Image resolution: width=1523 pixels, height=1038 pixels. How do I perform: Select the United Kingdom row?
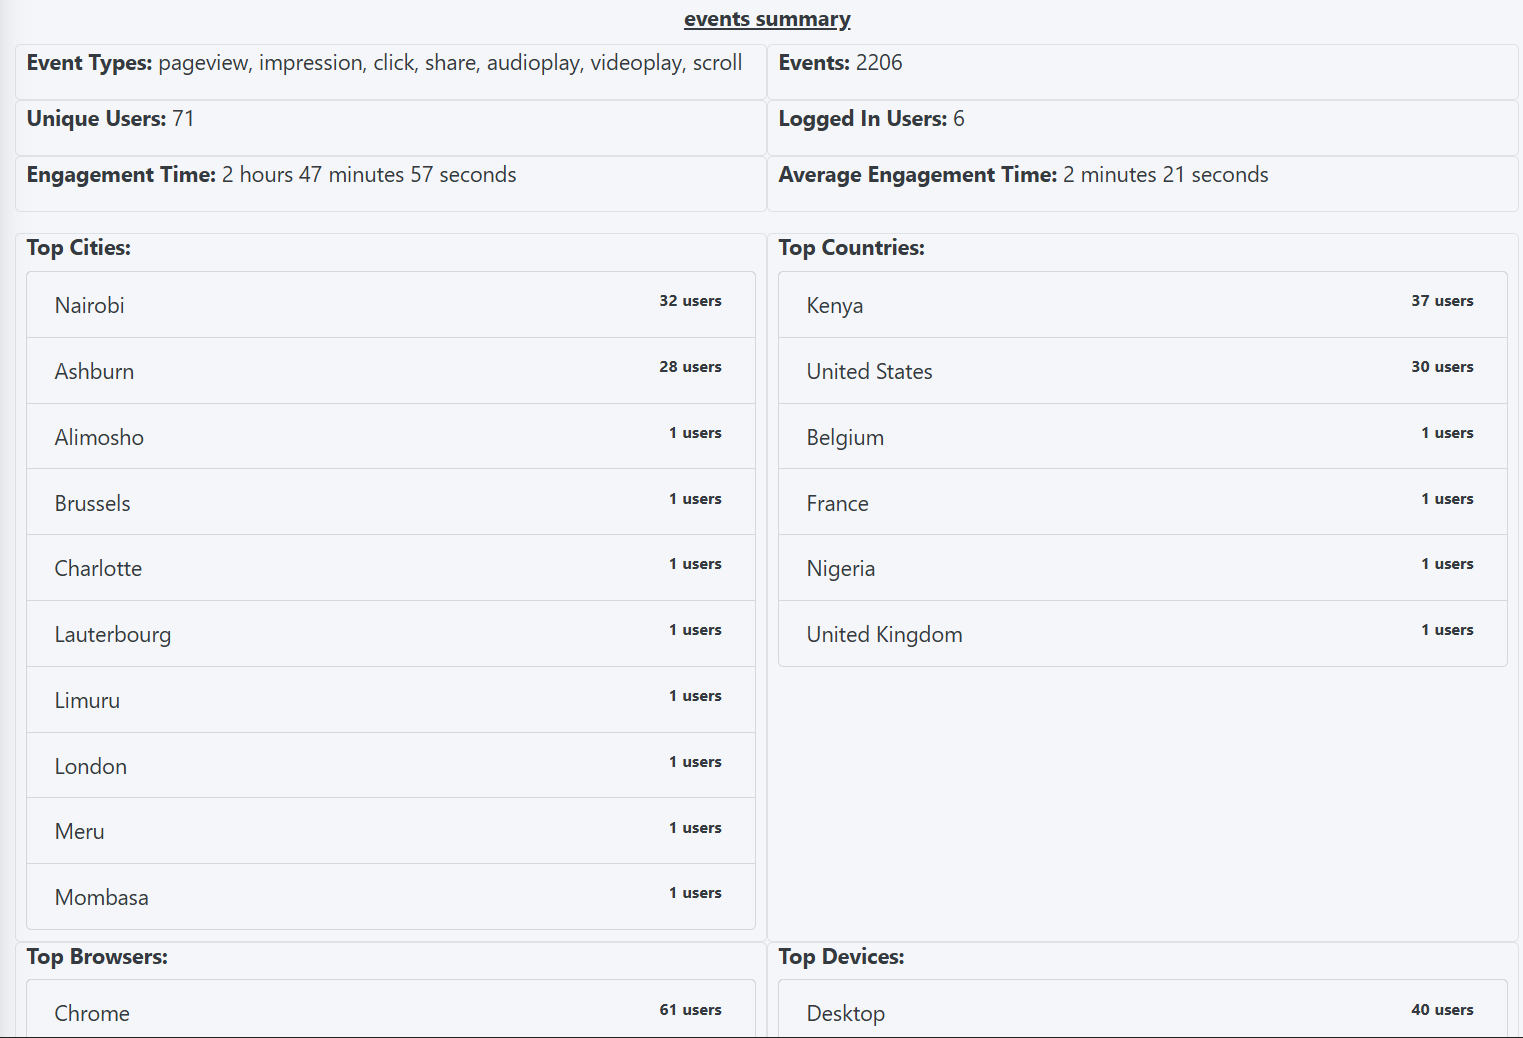tap(1142, 634)
